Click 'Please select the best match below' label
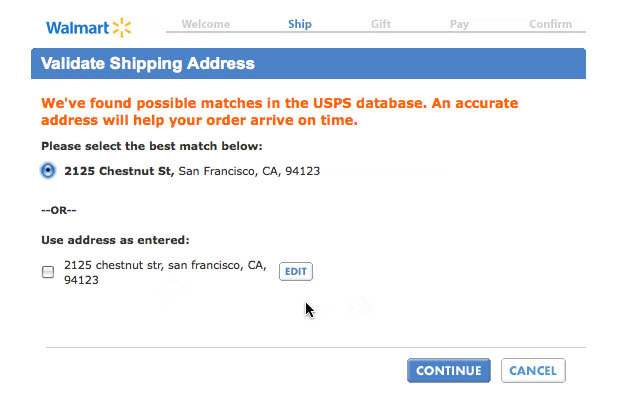 [151, 146]
